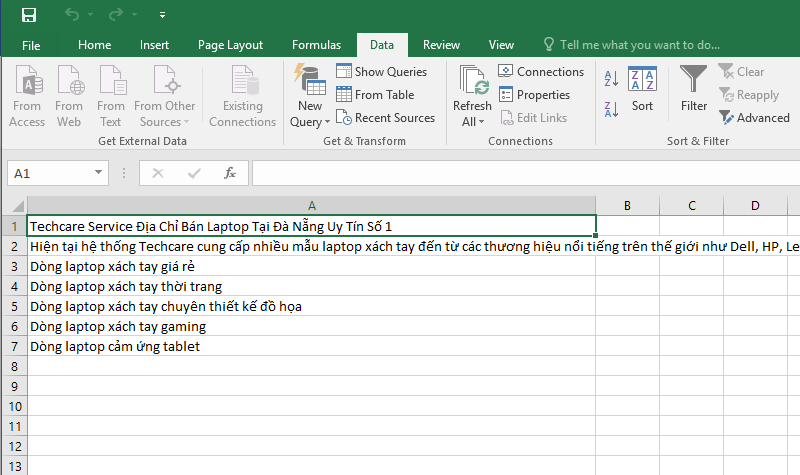This screenshot has height=475, width=800.
Task: Click the Refresh All icon
Action: point(473,81)
